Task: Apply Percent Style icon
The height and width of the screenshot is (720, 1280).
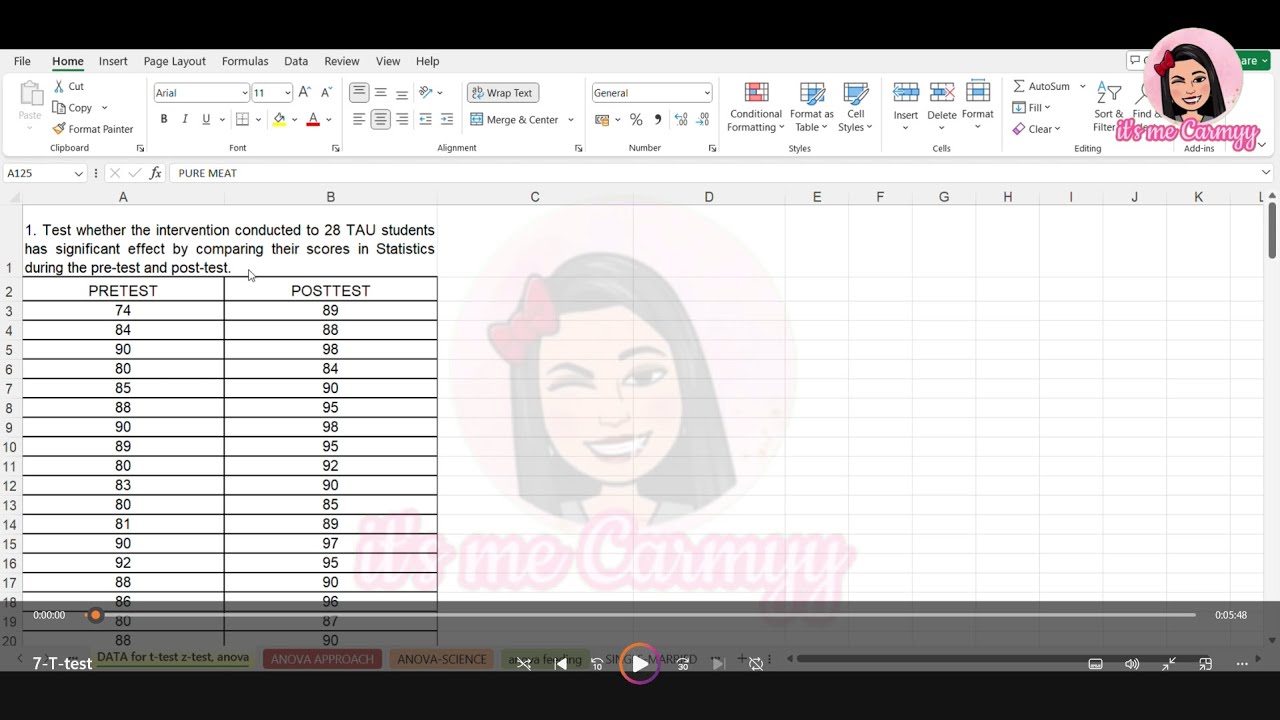Action: tap(636, 119)
